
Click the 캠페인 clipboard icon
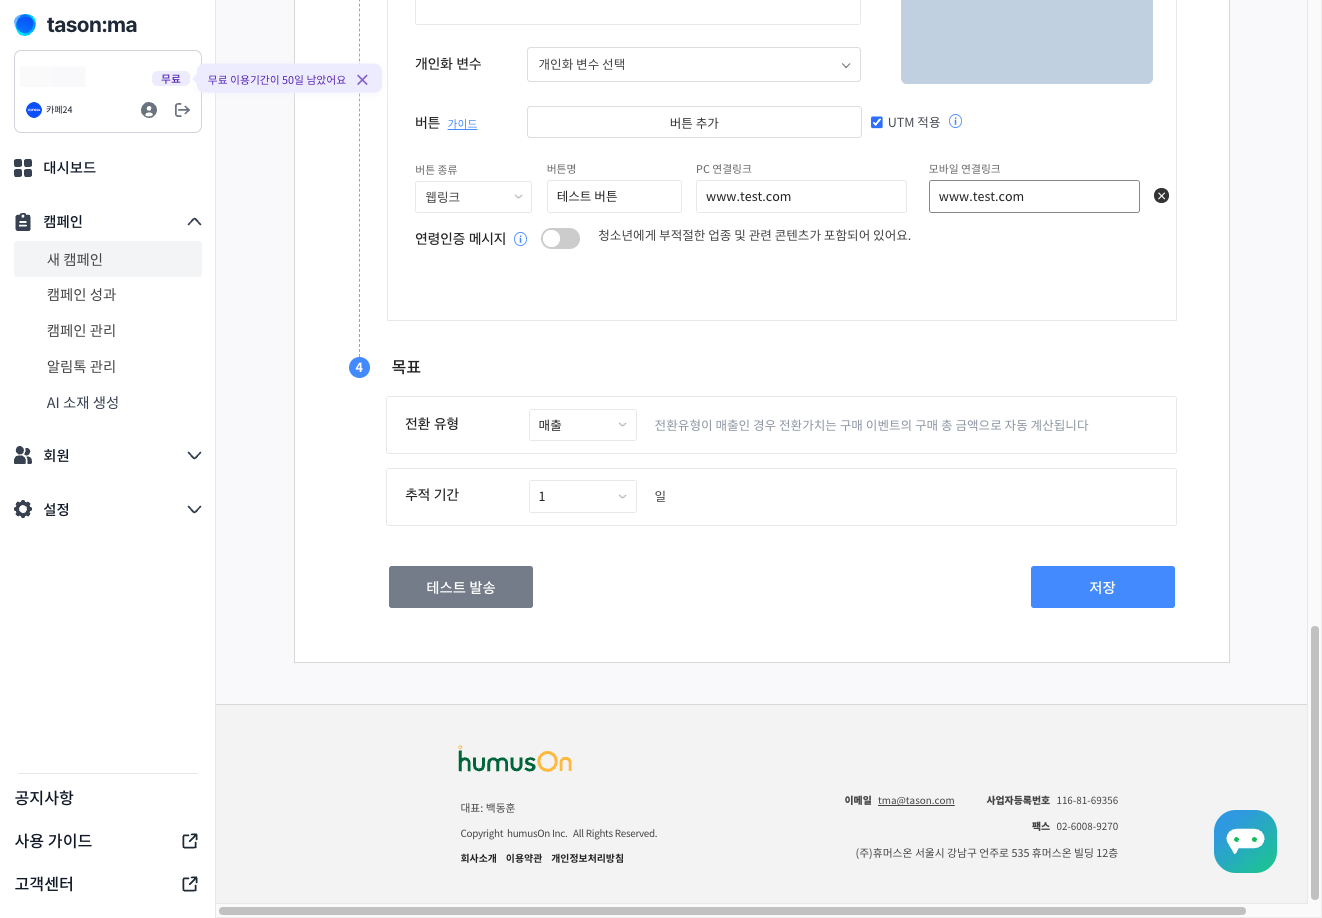click(x=23, y=222)
